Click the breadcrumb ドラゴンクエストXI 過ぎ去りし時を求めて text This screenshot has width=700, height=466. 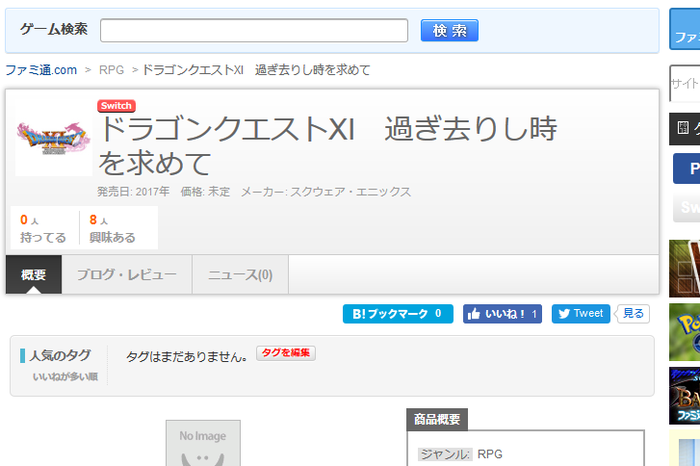click(x=256, y=70)
